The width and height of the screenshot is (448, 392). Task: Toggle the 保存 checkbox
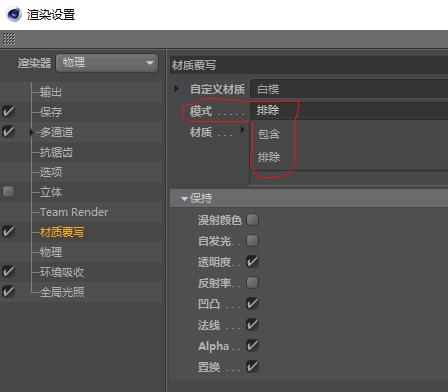[x=8, y=111]
